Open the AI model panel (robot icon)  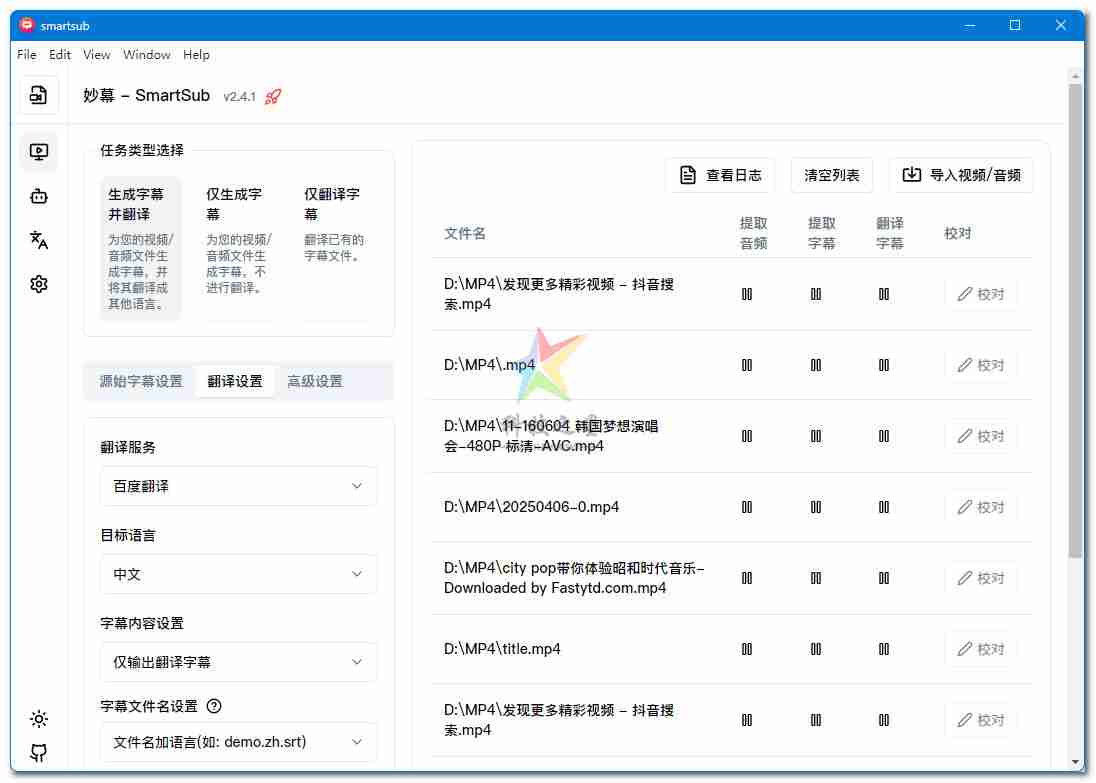(38, 196)
